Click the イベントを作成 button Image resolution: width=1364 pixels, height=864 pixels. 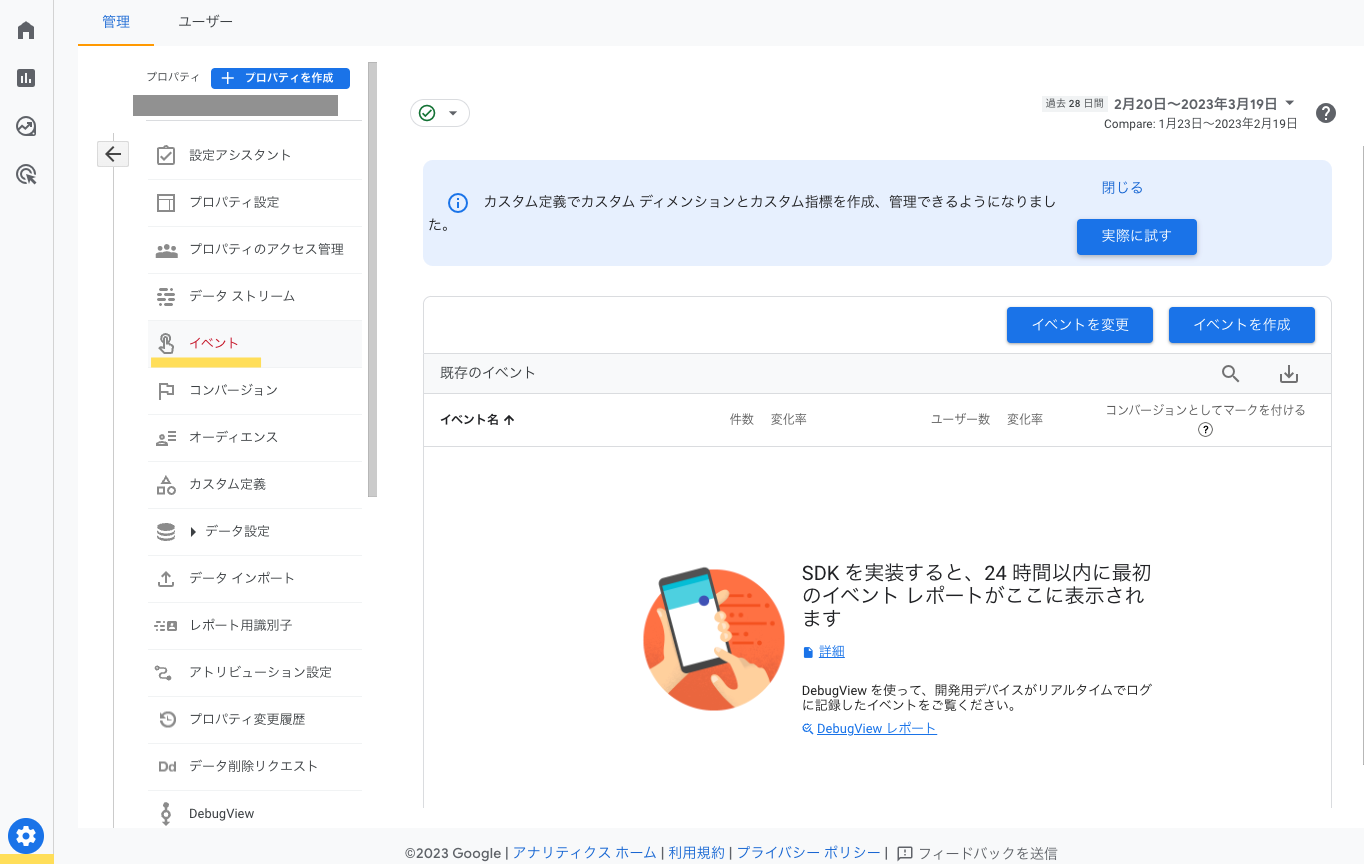[x=1242, y=325]
